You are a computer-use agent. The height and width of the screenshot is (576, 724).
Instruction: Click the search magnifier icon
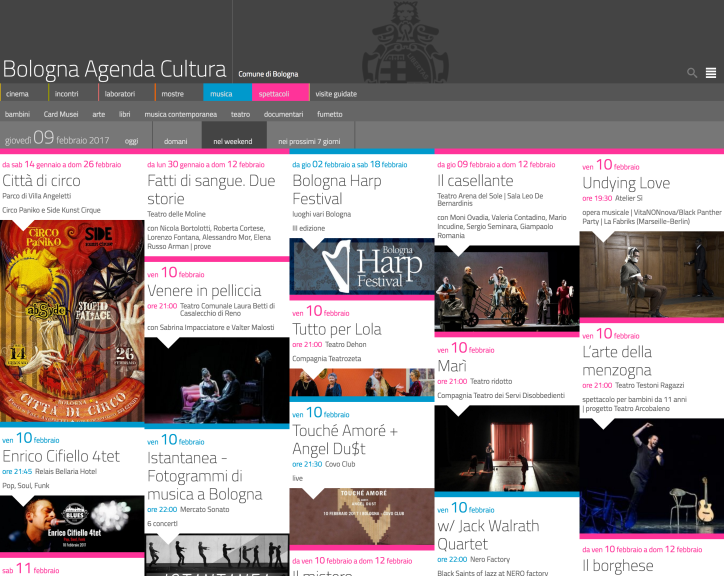692,73
